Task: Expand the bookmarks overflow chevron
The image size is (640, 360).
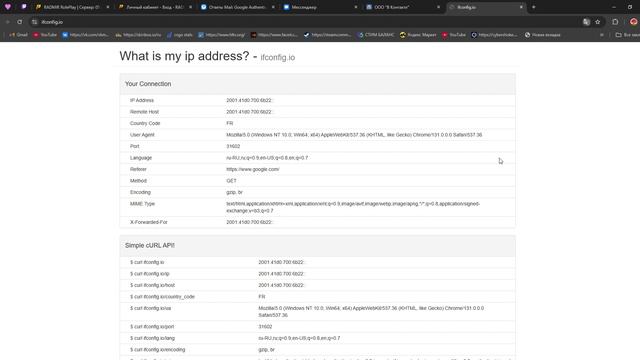Action: click(602, 35)
